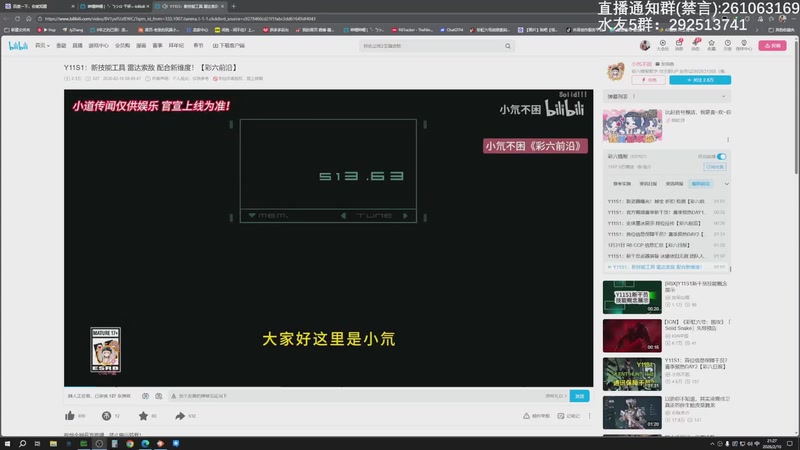Click the 发送 send danmaku button
Image resolution: width=800 pixels, height=450 pixels.
pyautogui.click(x=580, y=396)
